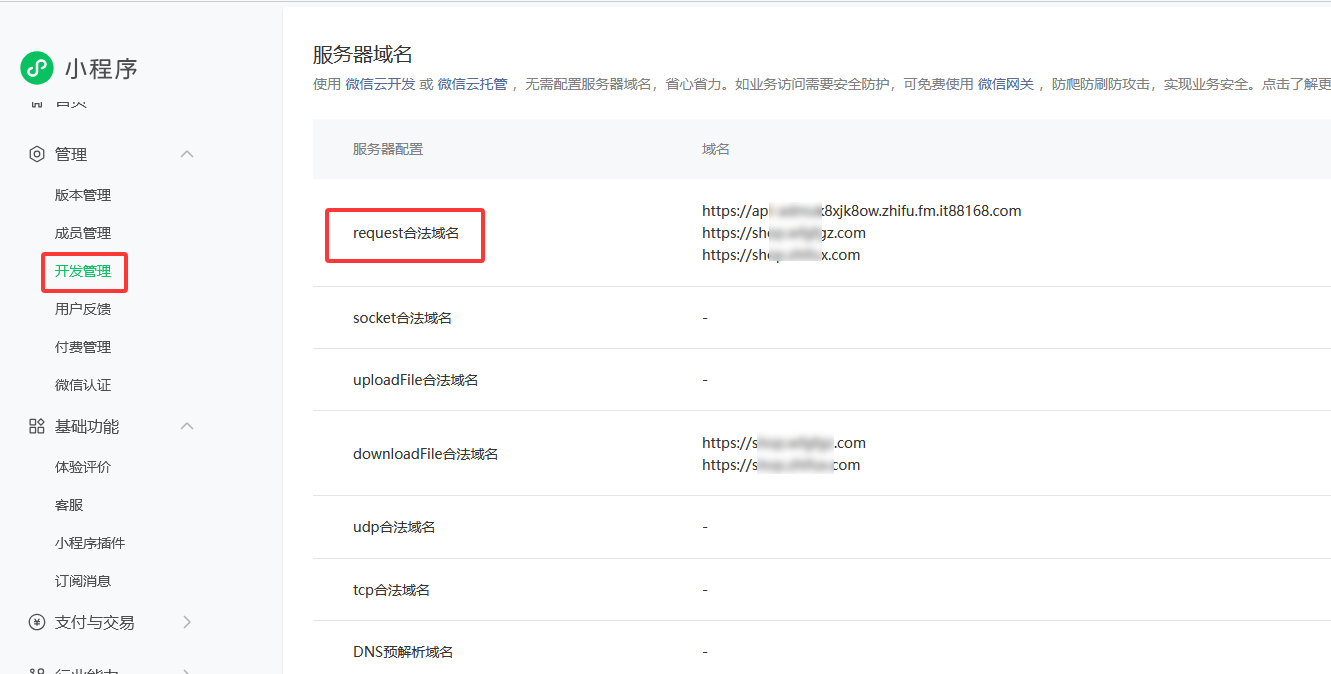Navigate to 付费管理

click(x=83, y=347)
